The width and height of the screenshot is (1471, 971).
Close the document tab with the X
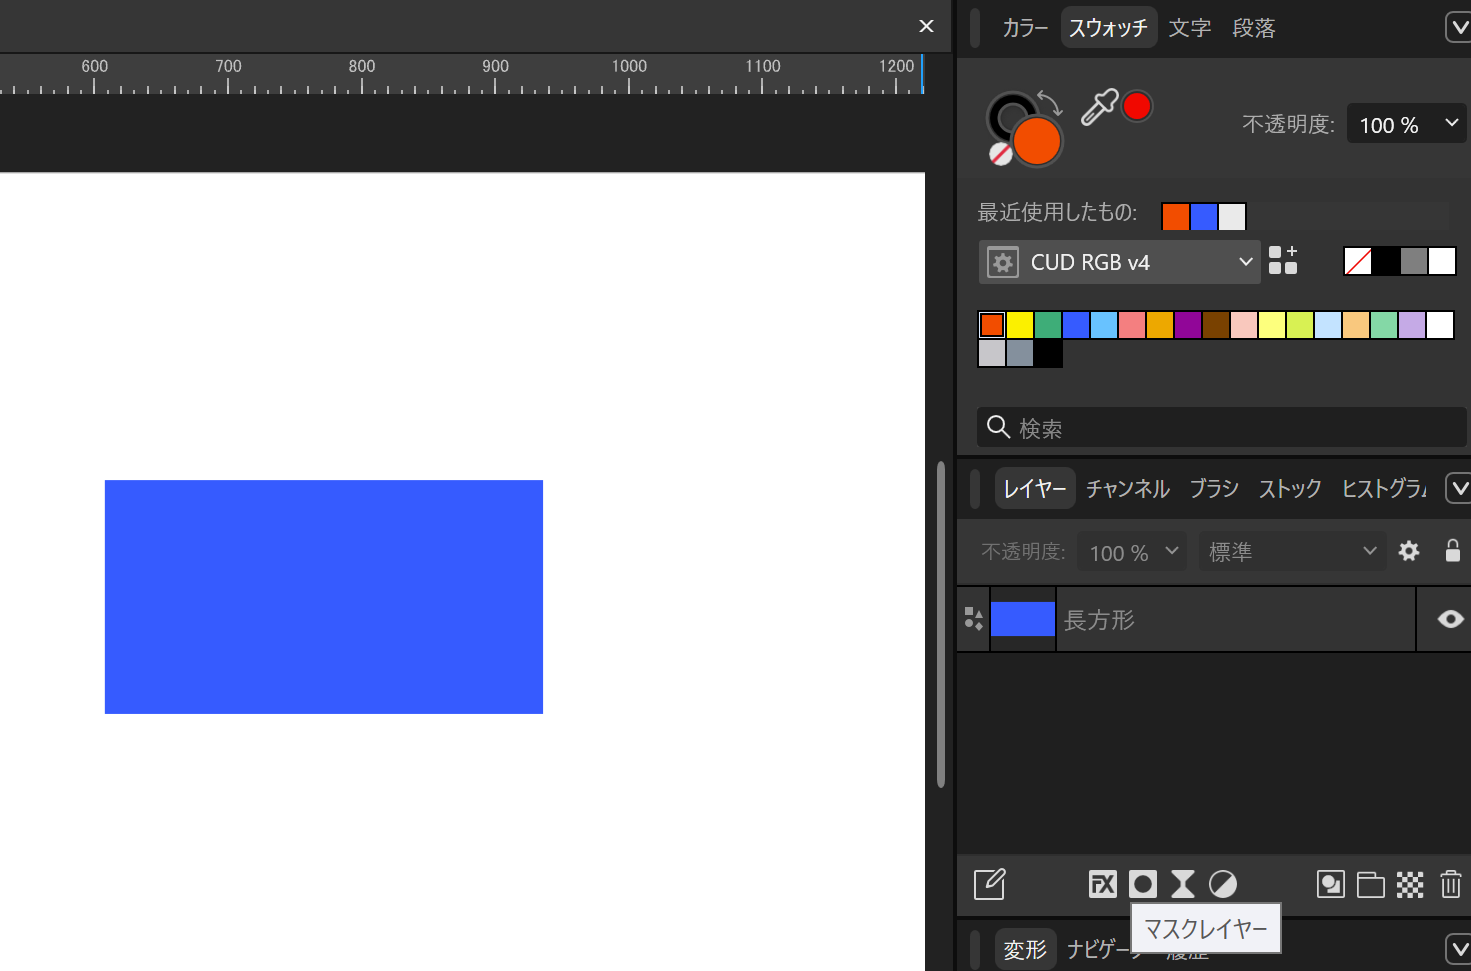(x=926, y=26)
